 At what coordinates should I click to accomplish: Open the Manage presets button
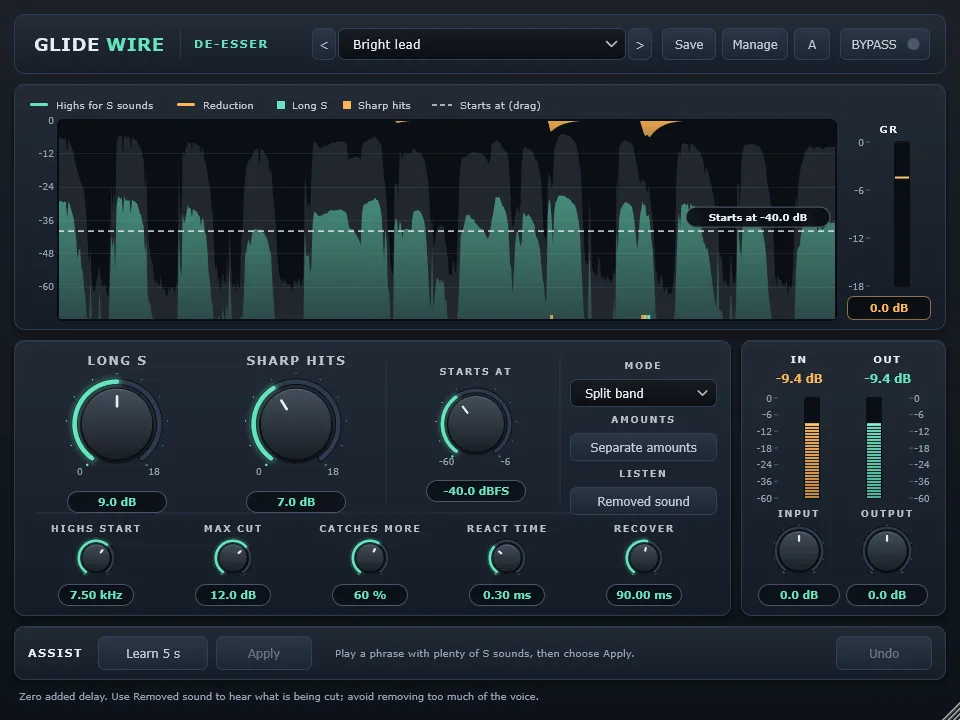pyautogui.click(x=755, y=45)
